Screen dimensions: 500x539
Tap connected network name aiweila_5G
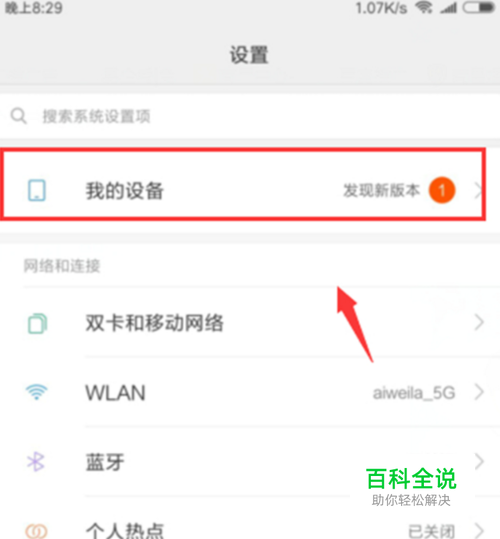tap(414, 393)
